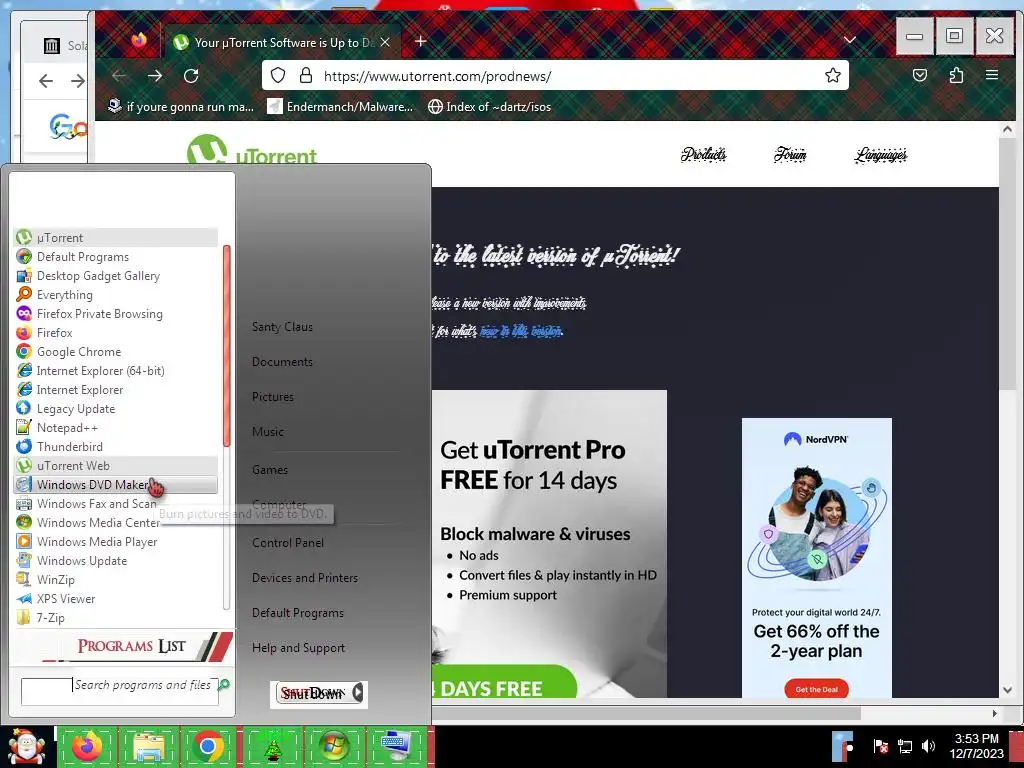Open Santy Claus user folder

(x=282, y=327)
